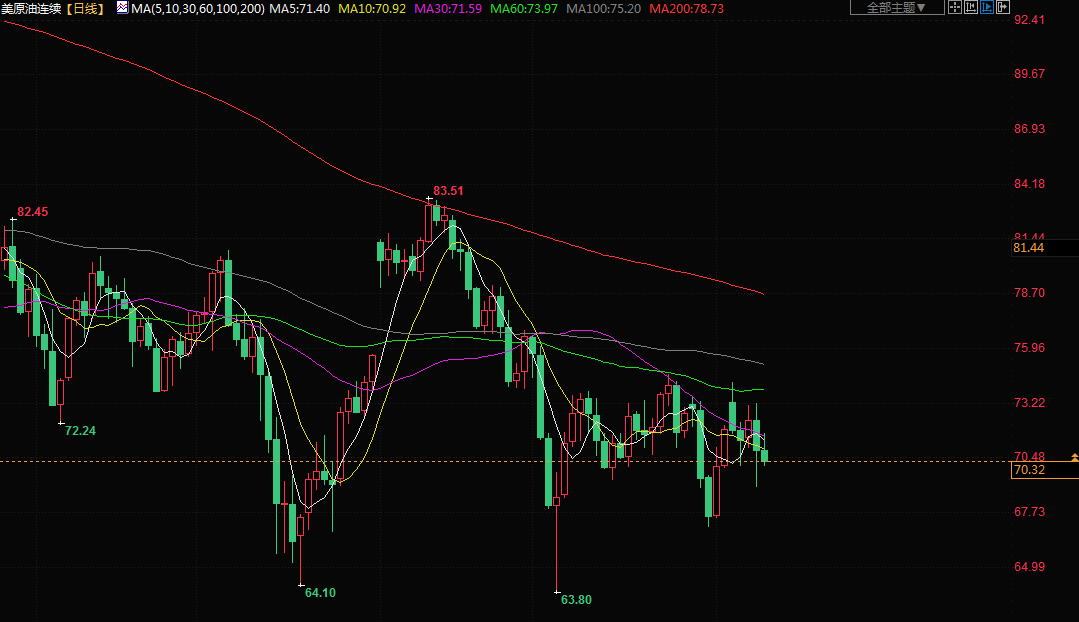Click the 63.80 low price marker
The image size is (1079, 622).
(x=576, y=600)
